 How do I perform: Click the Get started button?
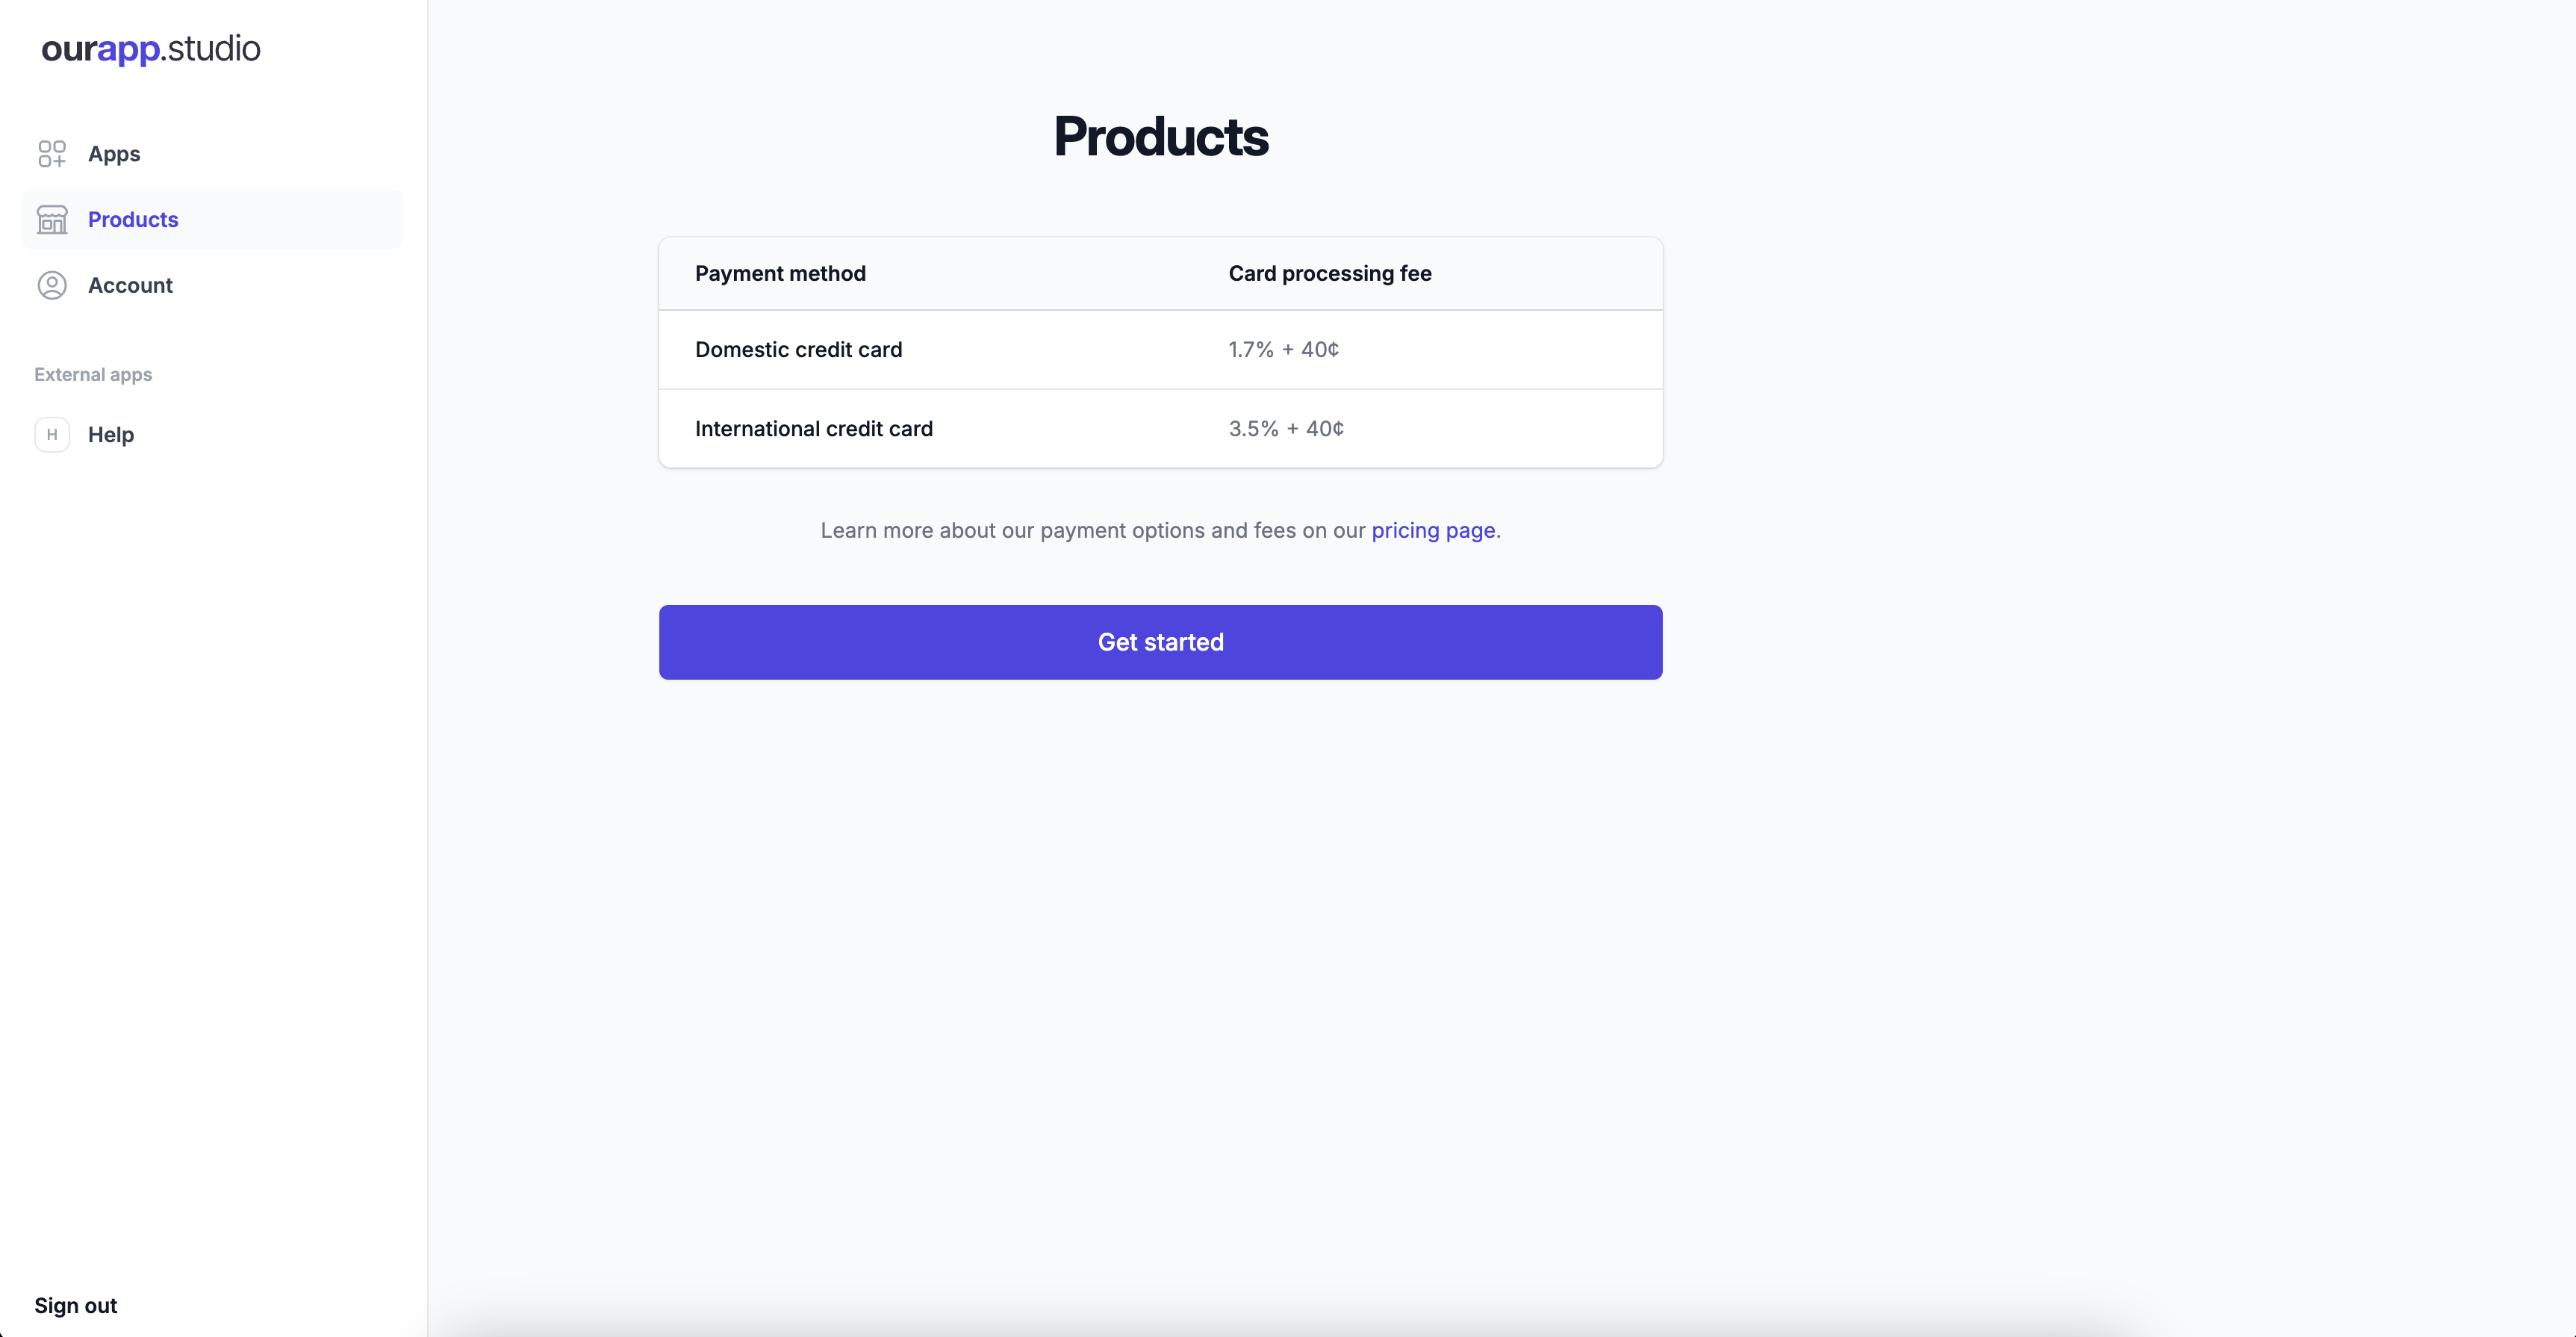[1161, 642]
